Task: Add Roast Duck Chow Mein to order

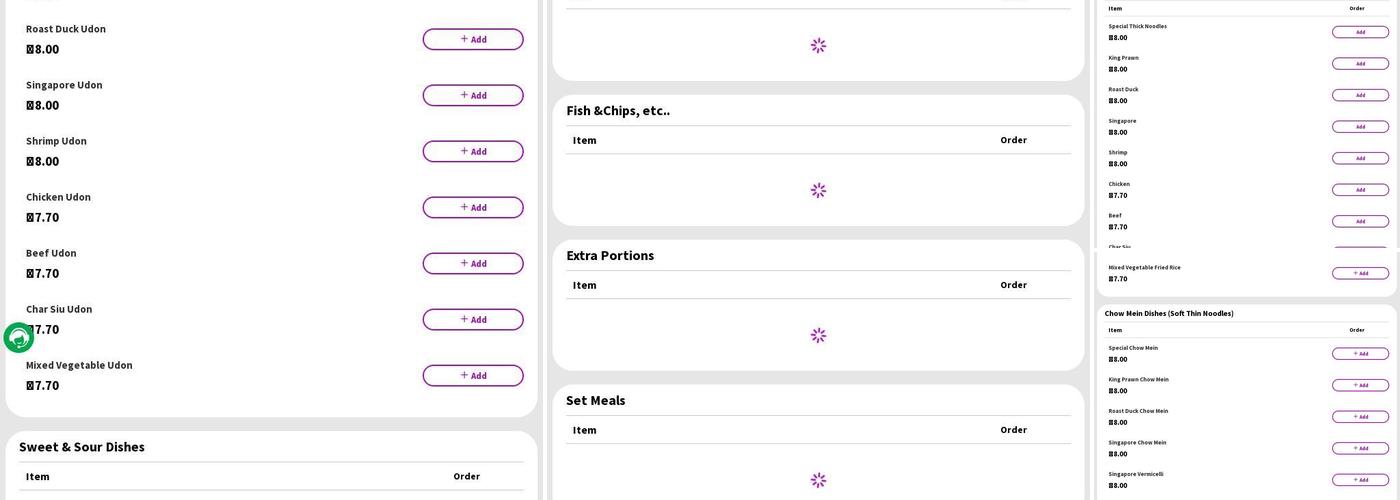Action: point(1360,417)
